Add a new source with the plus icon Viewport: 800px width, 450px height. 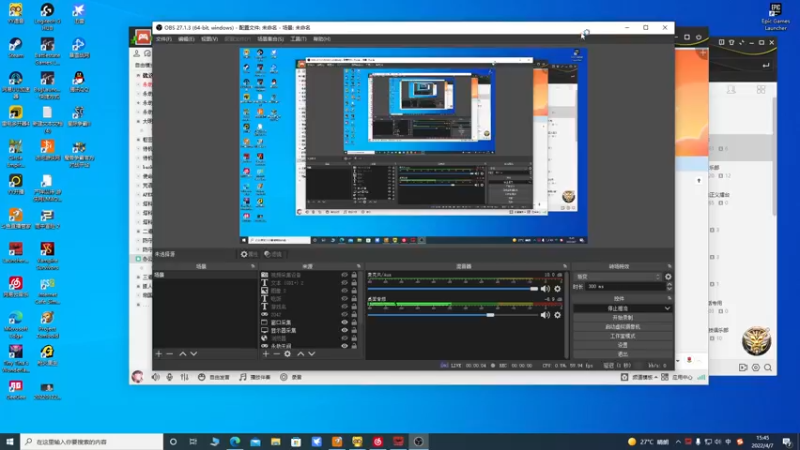tap(265, 354)
